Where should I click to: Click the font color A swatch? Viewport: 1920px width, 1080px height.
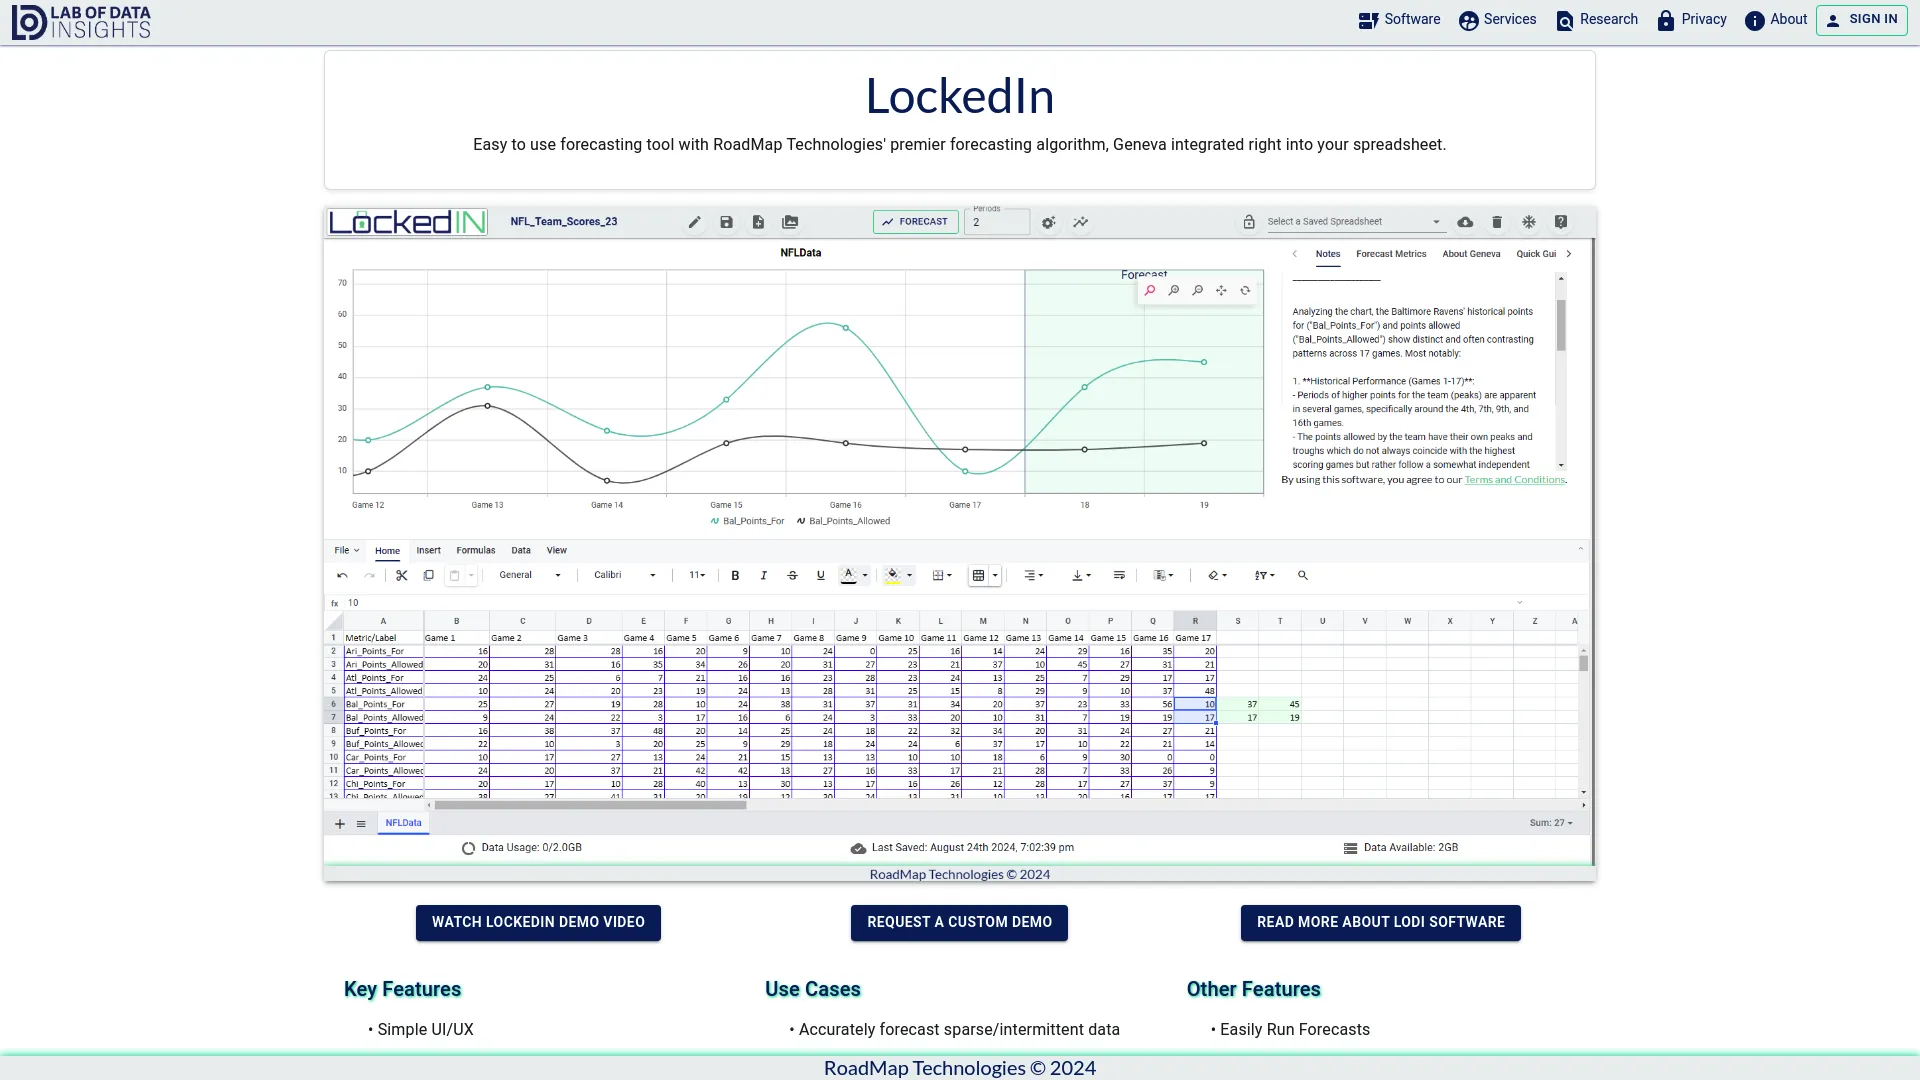click(x=848, y=576)
